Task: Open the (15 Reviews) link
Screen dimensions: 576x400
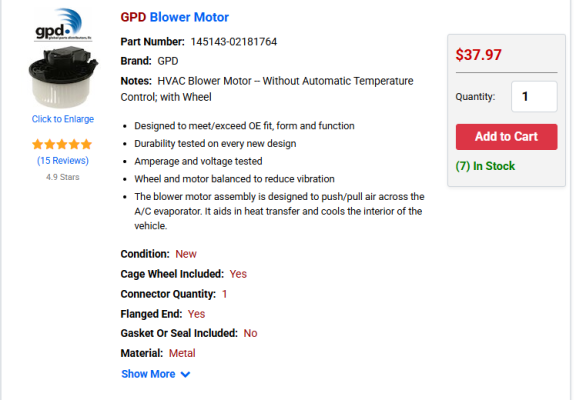Action: (63, 161)
